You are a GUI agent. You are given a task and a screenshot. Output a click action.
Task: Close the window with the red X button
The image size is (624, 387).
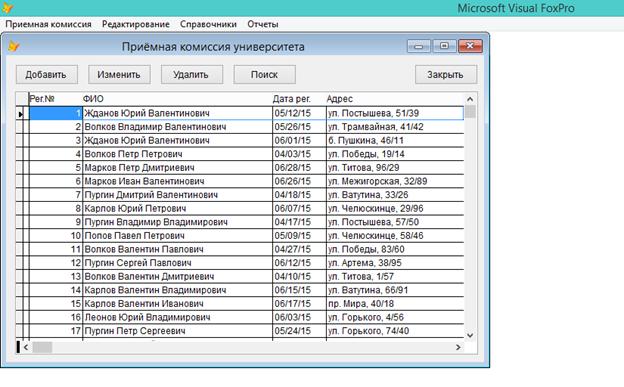(470, 46)
